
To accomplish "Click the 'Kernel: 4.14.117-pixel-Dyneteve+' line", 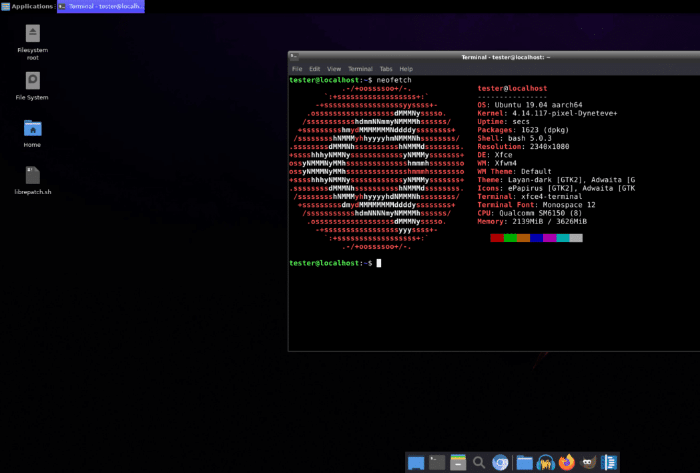I will 547,113.
